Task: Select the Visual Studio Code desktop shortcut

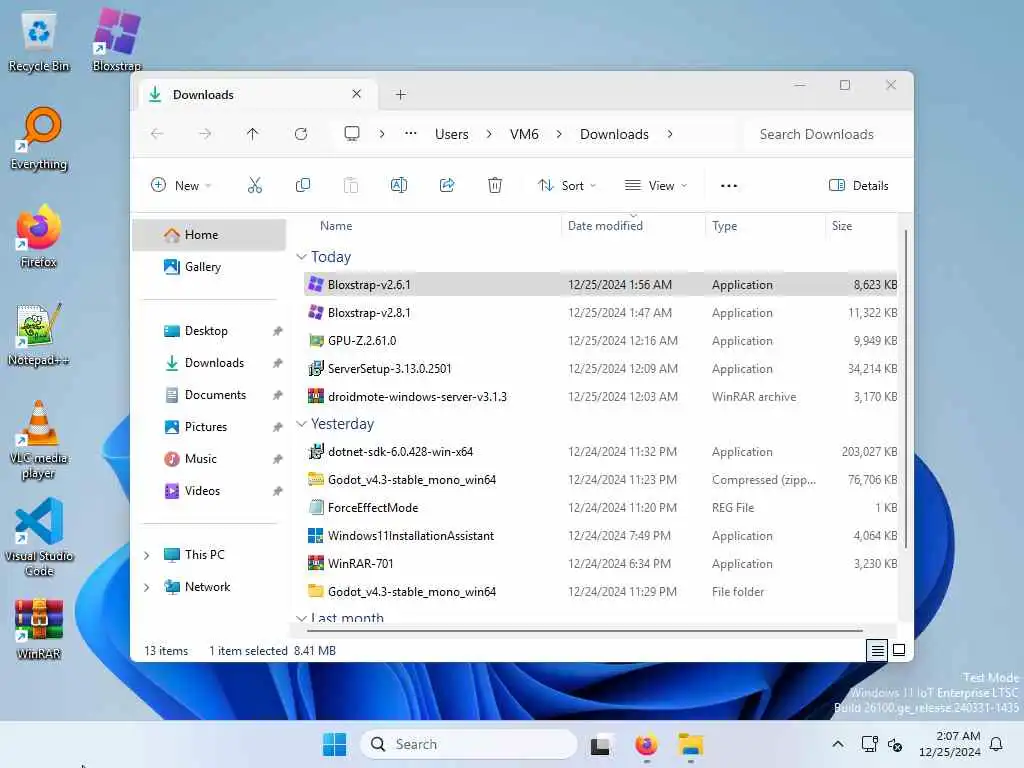Action: tap(39, 537)
